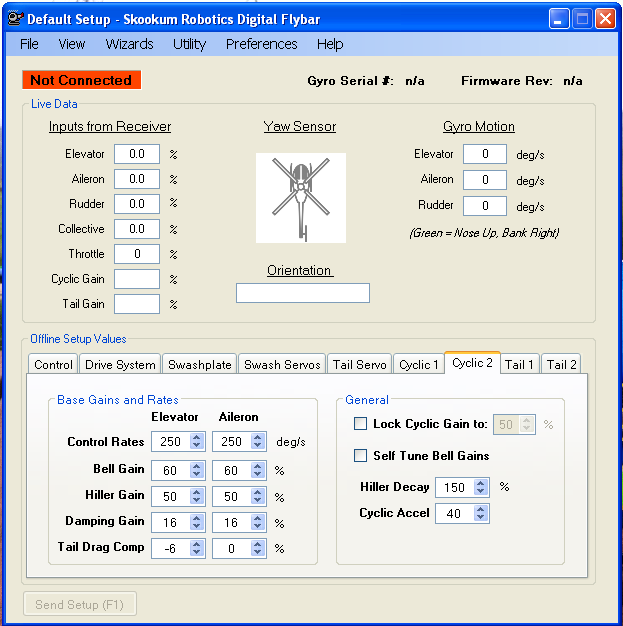Open the Wizards menu
This screenshot has height=626, width=623.
(129, 44)
